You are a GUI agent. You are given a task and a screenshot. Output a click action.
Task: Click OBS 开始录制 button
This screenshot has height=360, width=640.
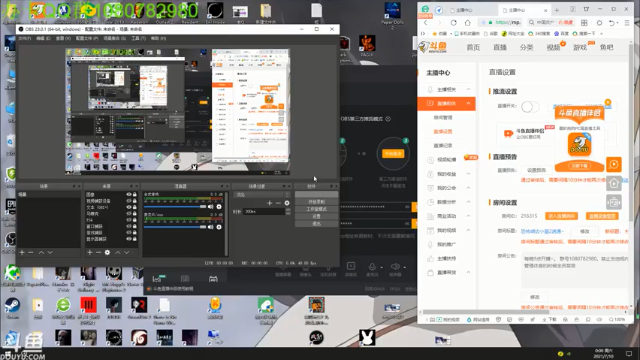[316, 202]
